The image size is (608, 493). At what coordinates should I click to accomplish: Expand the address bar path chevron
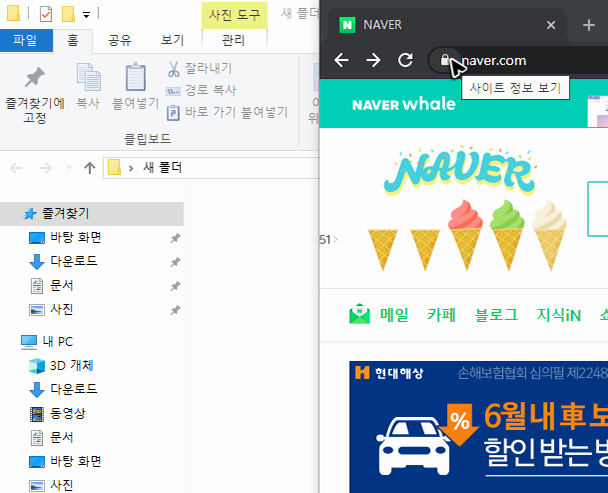click(x=131, y=168)
